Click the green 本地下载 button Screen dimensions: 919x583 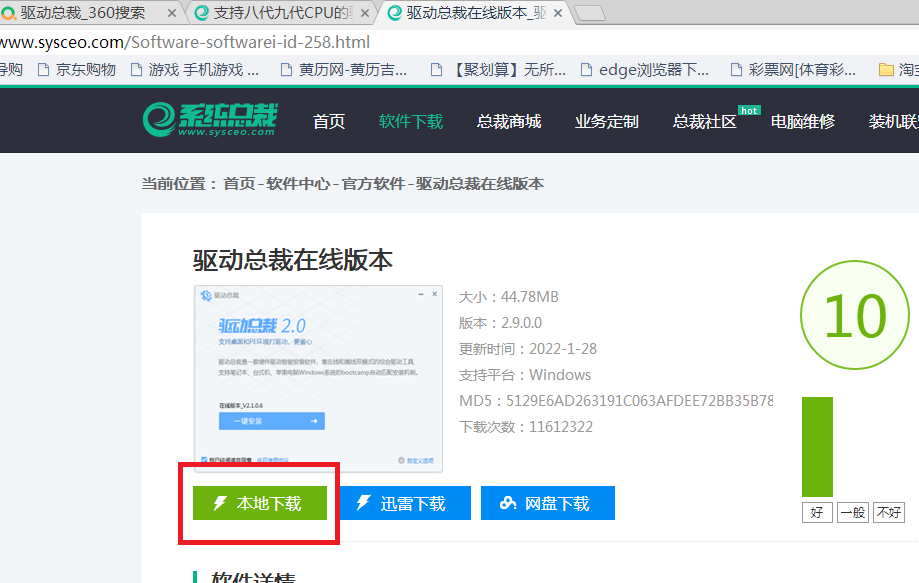[260, 503]
